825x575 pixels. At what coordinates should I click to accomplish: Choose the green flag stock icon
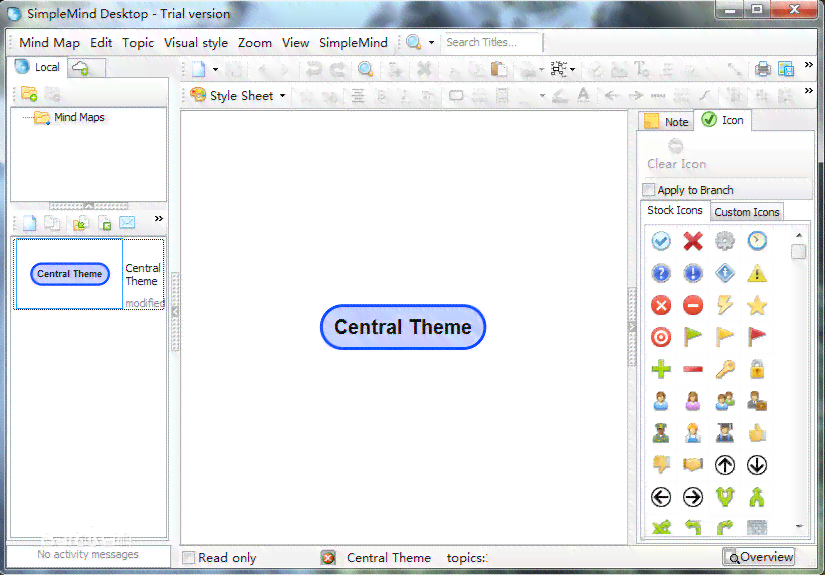tap(693, 337)
